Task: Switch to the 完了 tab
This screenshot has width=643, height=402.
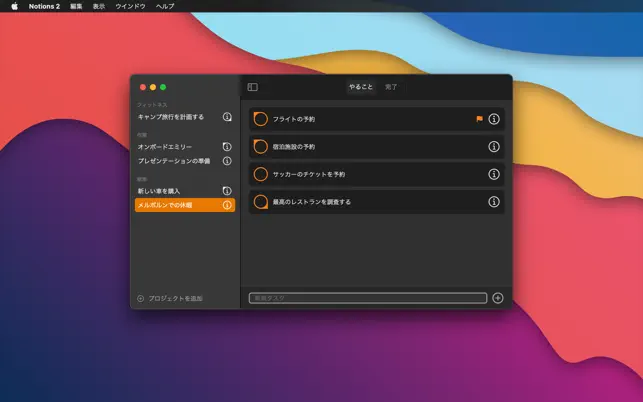Action: (391, 87)
